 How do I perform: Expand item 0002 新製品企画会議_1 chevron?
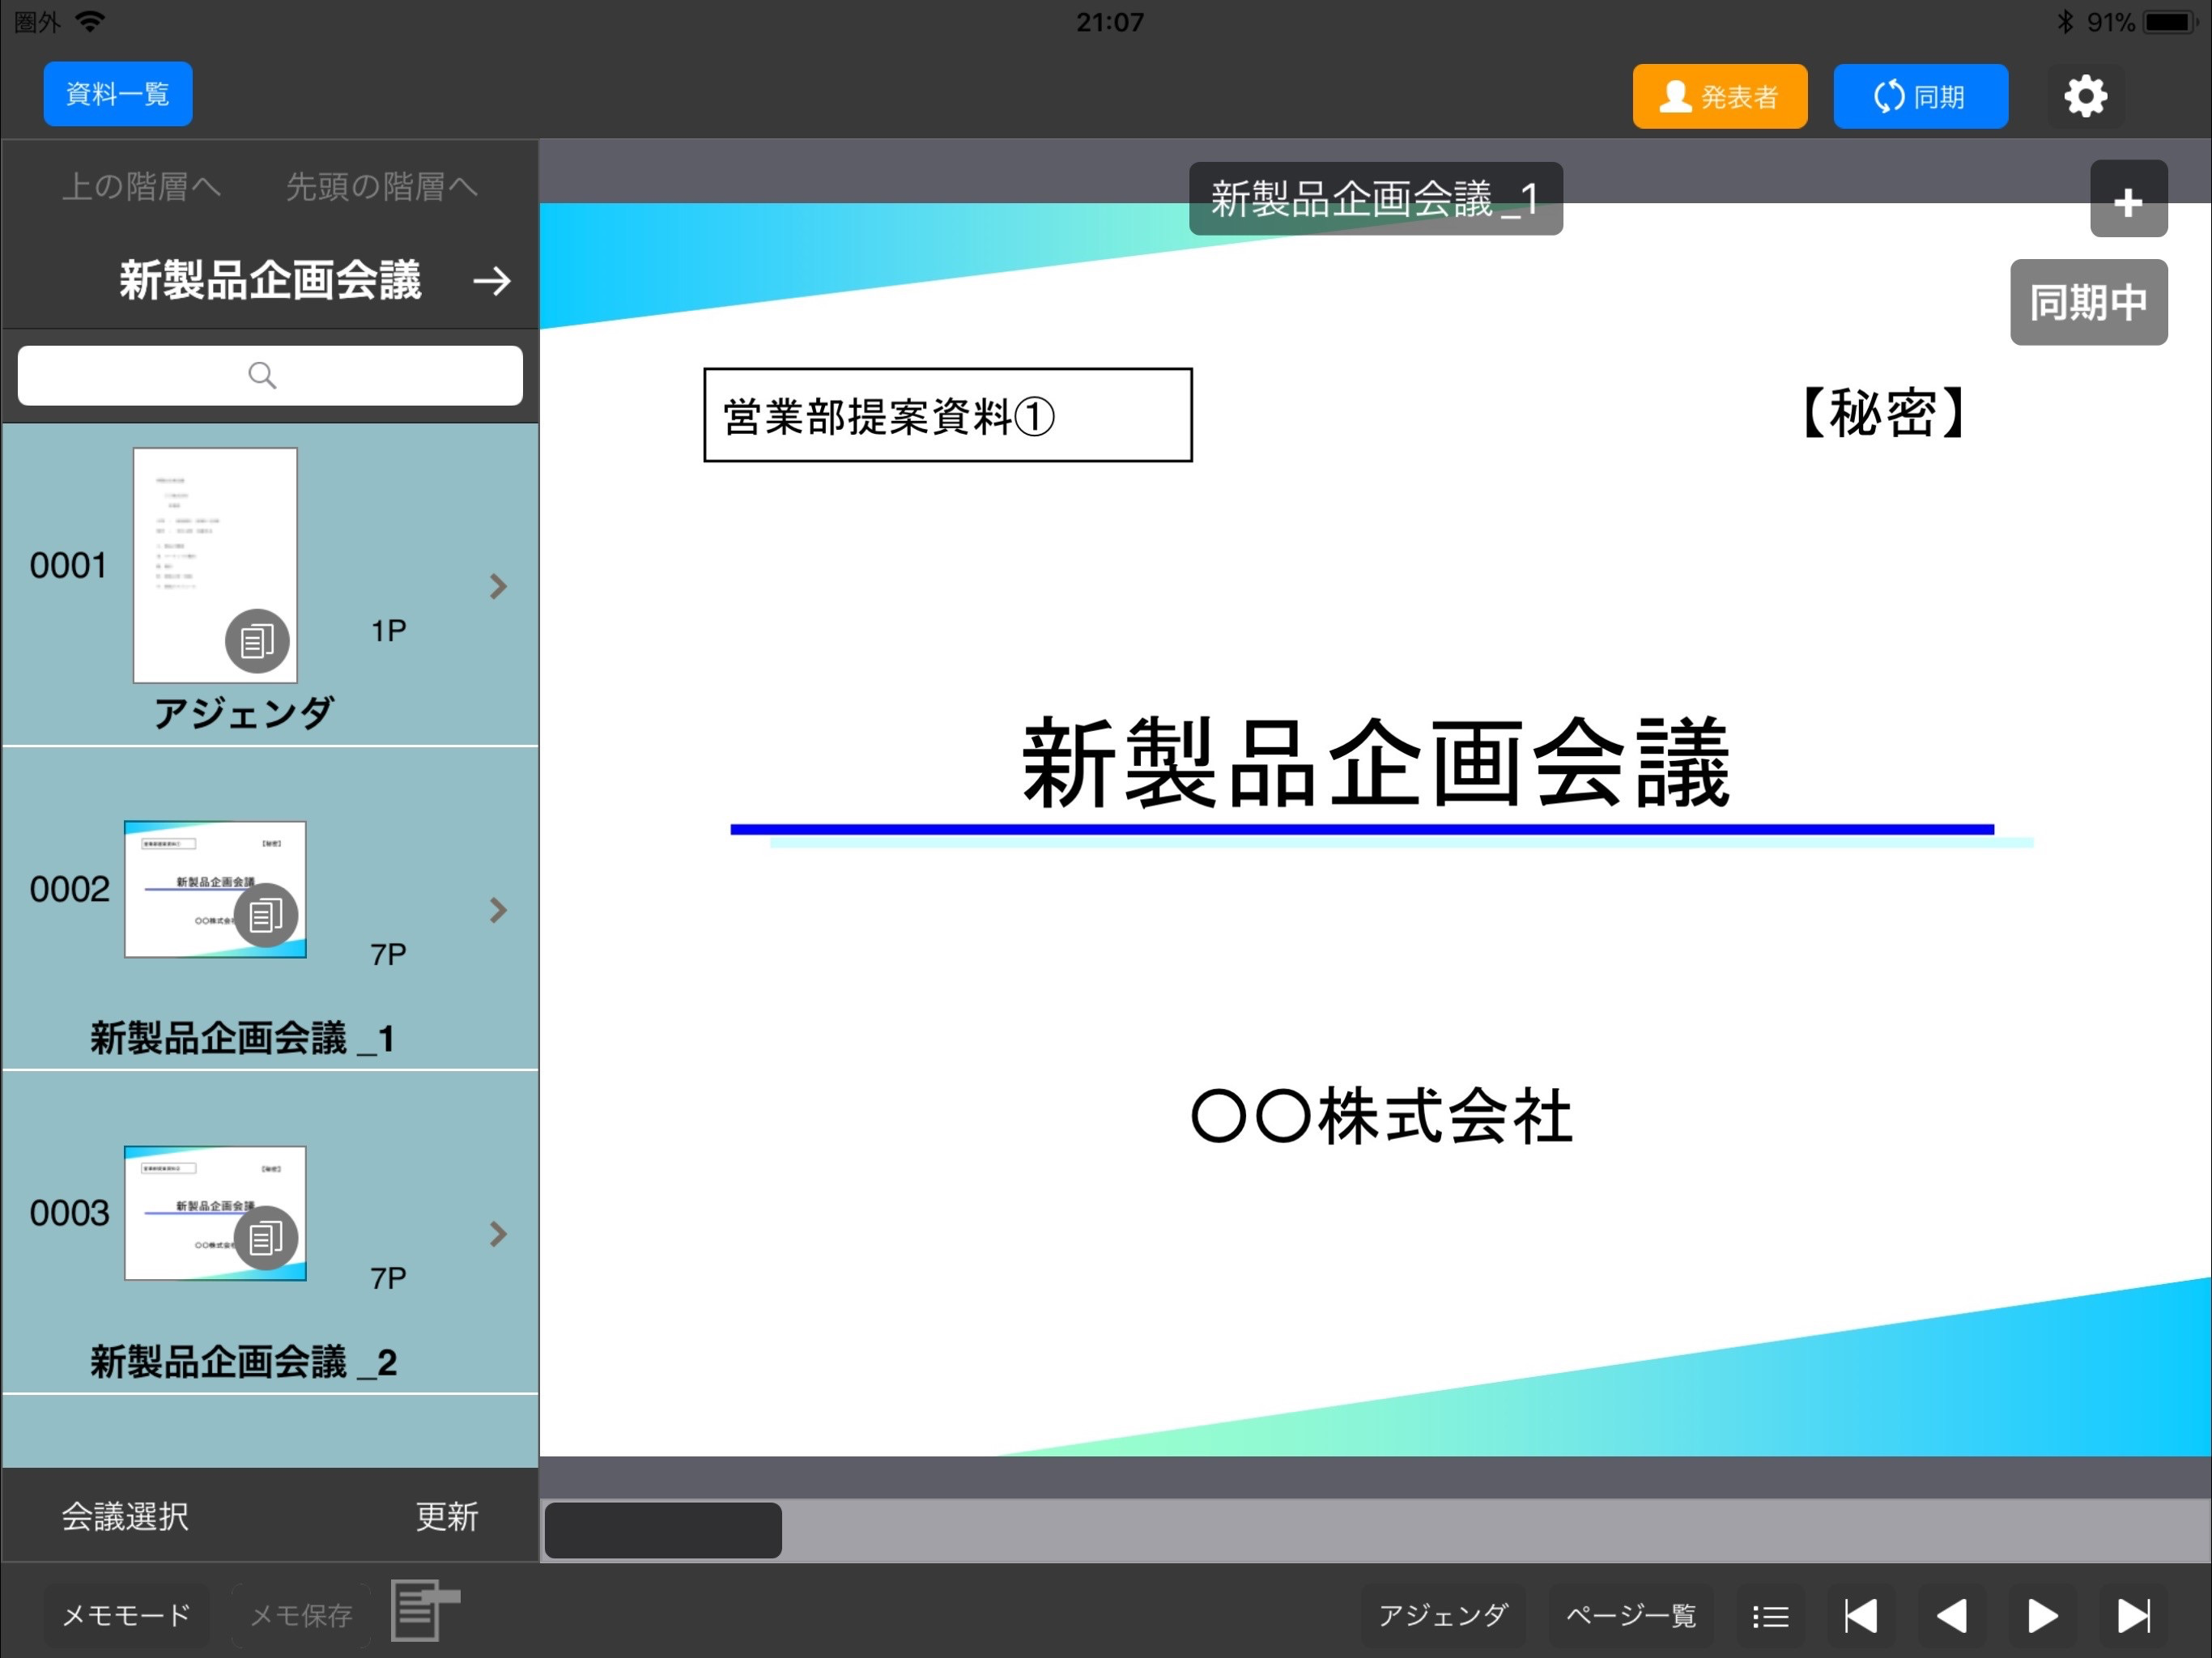tap(498, 910)
